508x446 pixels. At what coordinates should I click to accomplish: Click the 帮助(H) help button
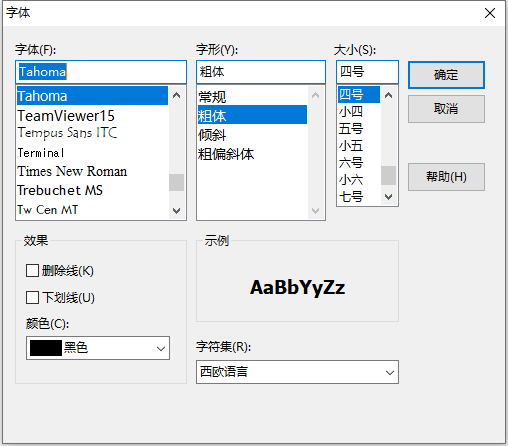446,177
